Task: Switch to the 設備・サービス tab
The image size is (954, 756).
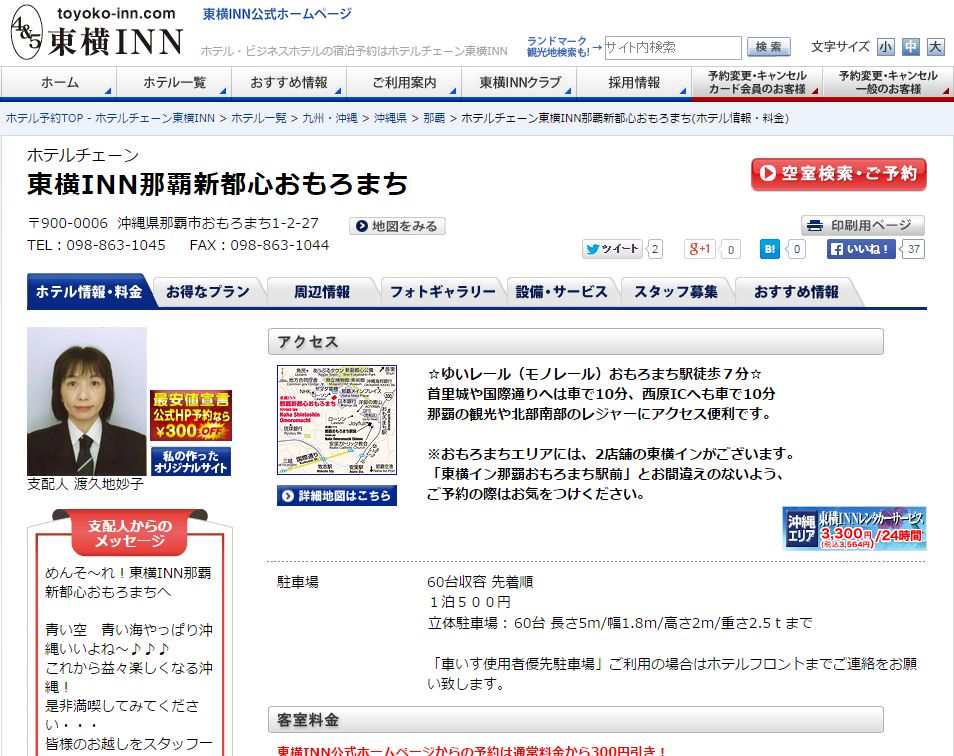Action: 561,292
